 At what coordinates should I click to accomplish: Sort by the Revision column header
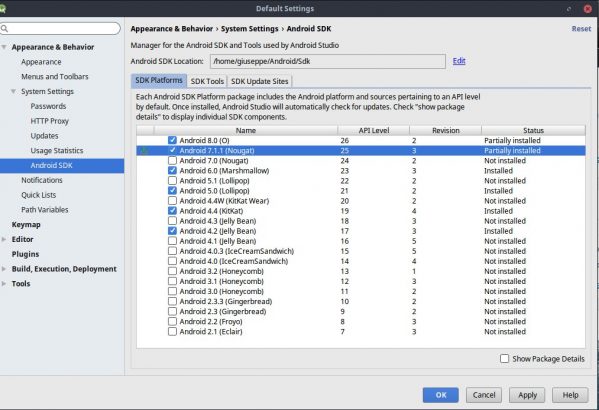point(445,130)
